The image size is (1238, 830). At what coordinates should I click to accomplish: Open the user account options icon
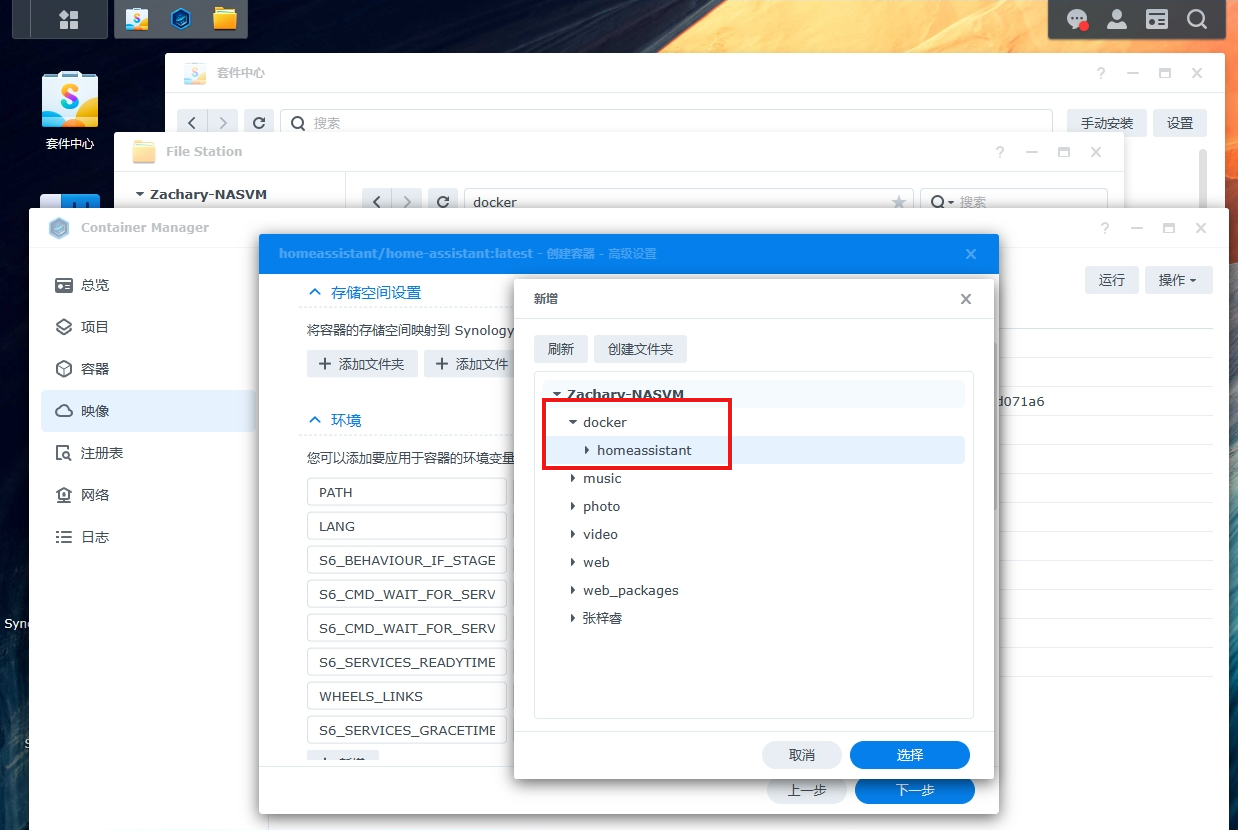tap(1117, 19)
